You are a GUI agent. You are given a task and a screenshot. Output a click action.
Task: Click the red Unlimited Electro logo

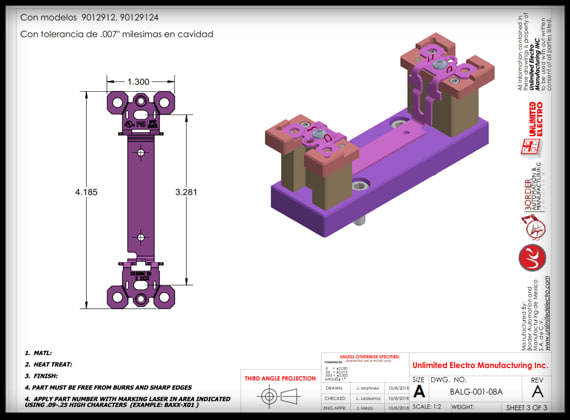[532, 129]
